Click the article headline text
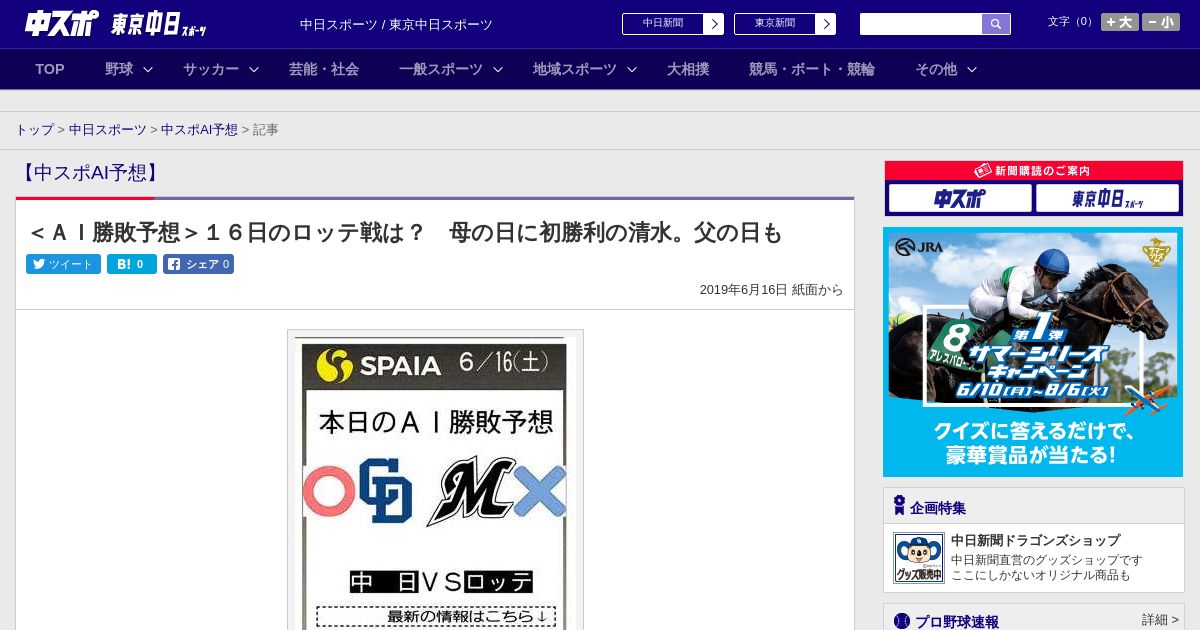 point(405,233)
